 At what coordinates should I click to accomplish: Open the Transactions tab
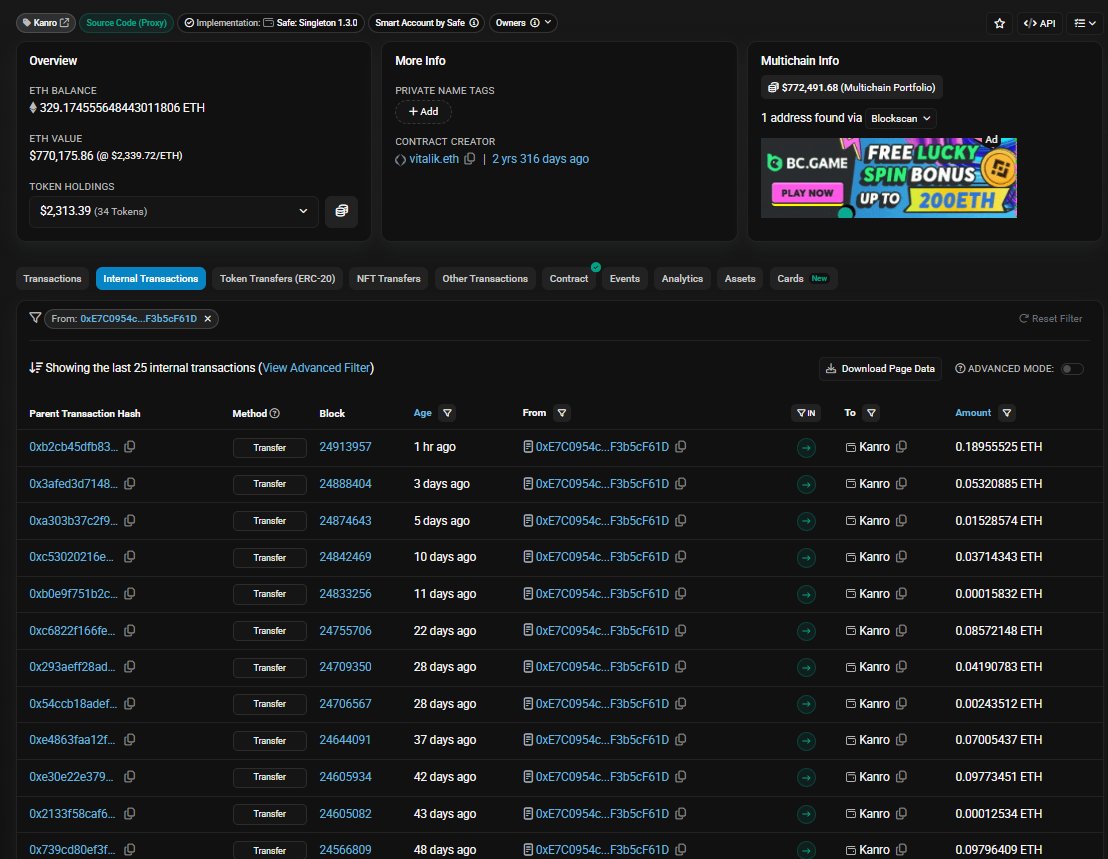[52, 278]
